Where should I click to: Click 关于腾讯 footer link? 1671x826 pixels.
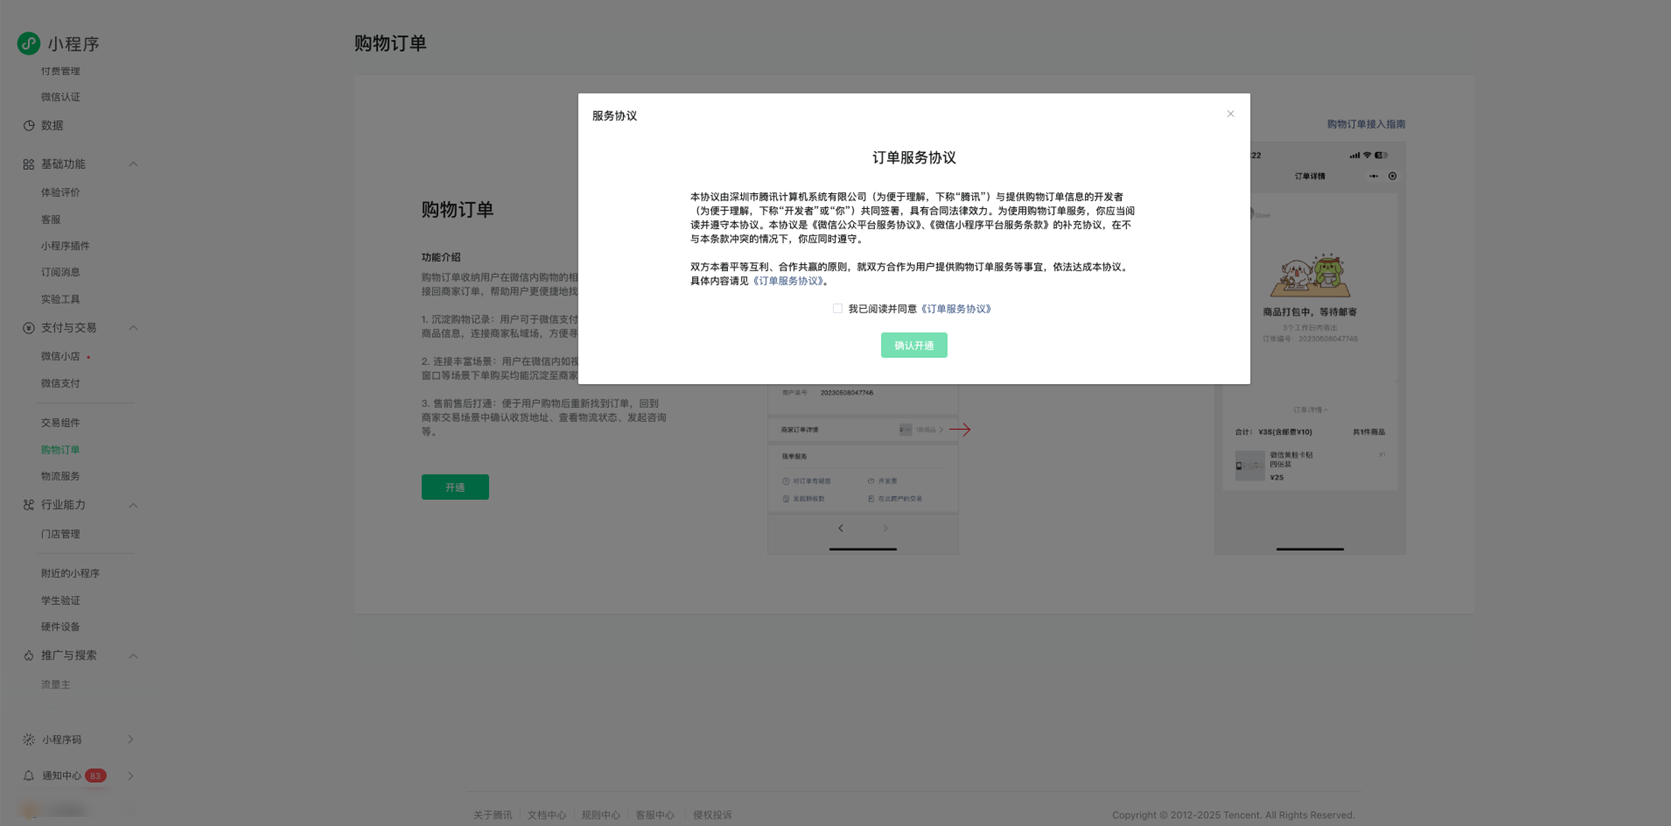tap(493, 815)
